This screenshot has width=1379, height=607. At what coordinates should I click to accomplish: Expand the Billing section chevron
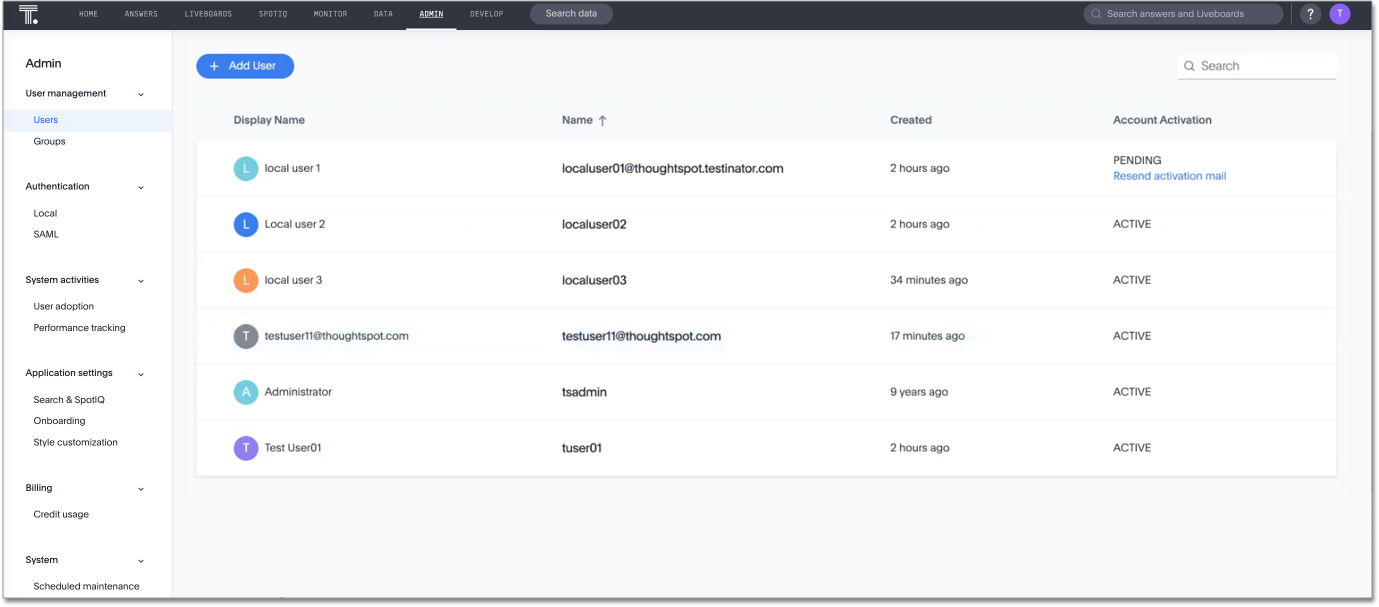141,488
